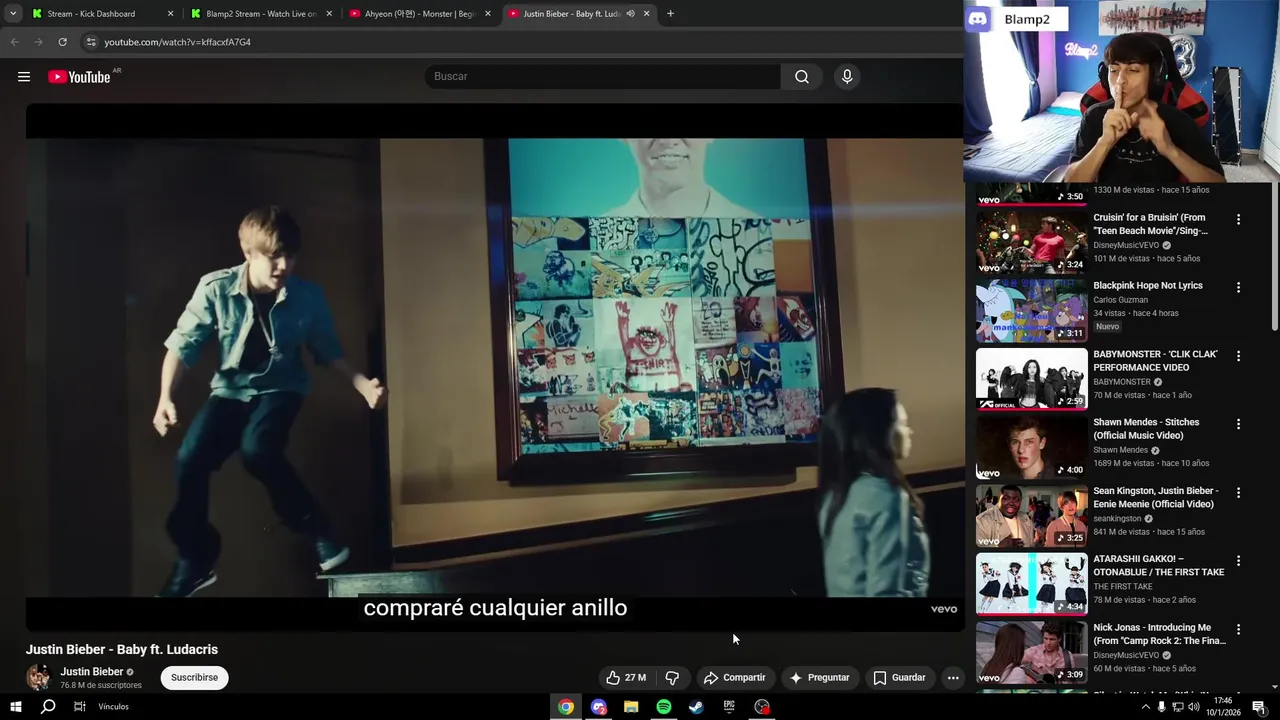The image size is (1280, 720).
Task: Open more actions ellipsis below video
Action: 953,677
